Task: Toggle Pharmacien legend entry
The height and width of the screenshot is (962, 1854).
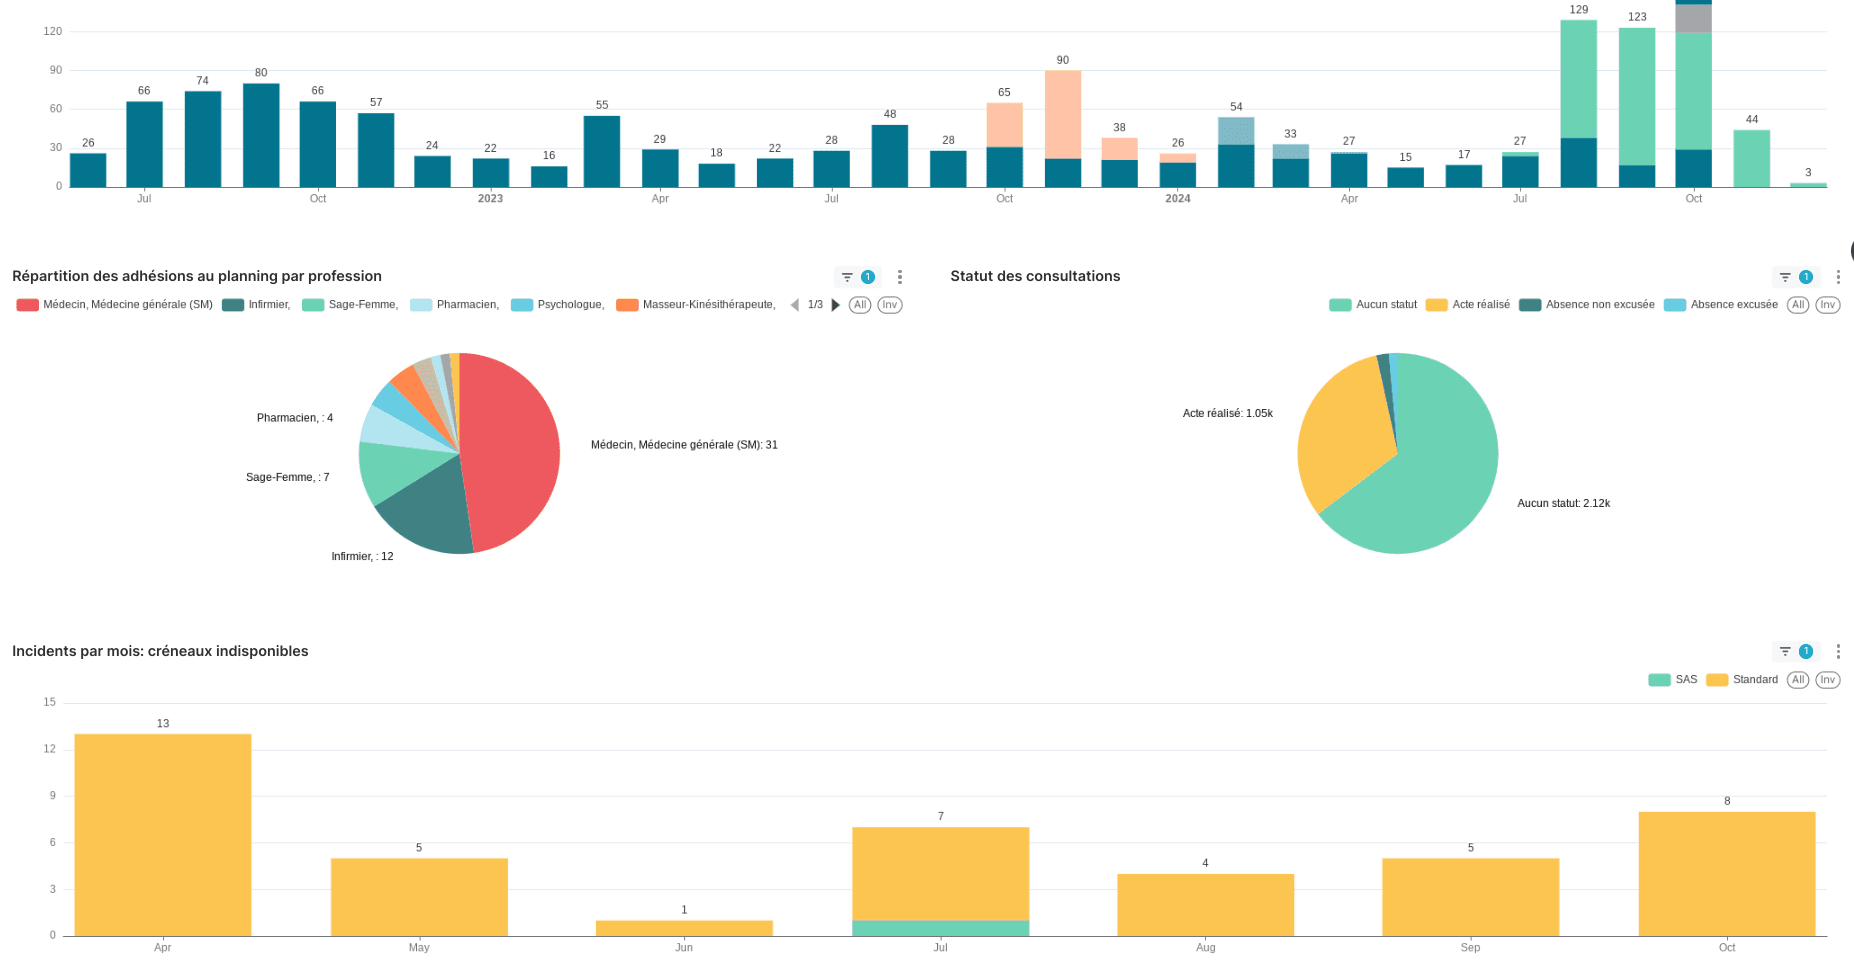Action: click(455, 305)
